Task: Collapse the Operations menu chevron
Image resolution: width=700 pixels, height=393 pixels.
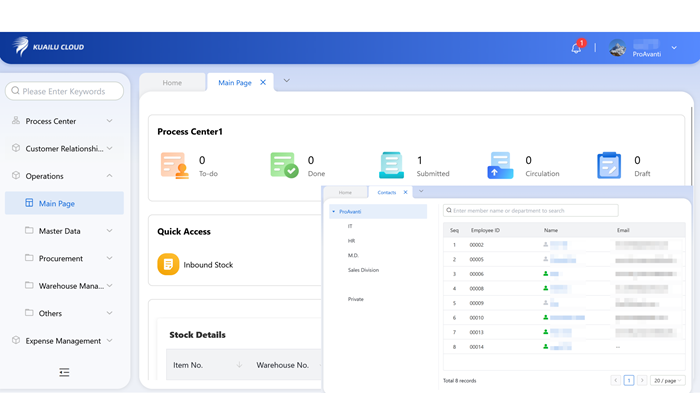Action: coord(109,176)
